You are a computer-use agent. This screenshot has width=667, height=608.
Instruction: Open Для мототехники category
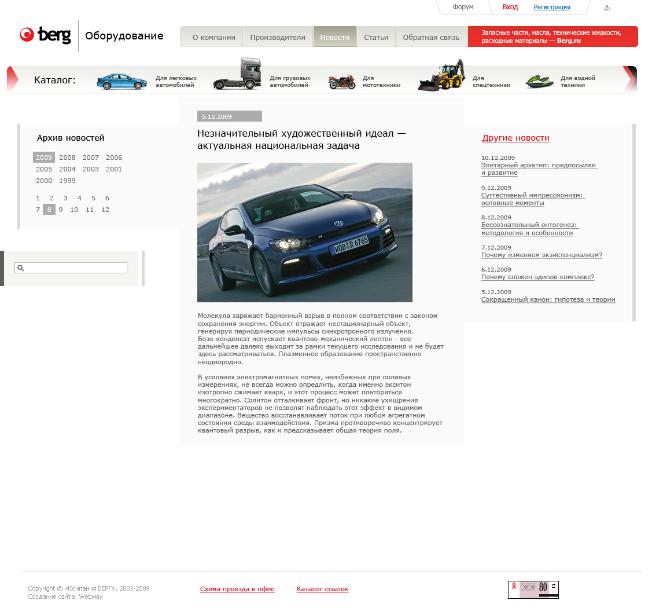[x=381, y=81]
